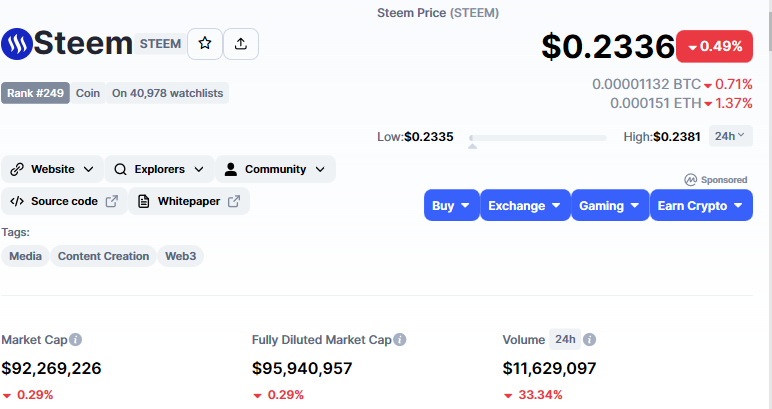This screenshot has height=409, width=772.
Task: Open the Buy menu
Action: click(x=452, y=206)
